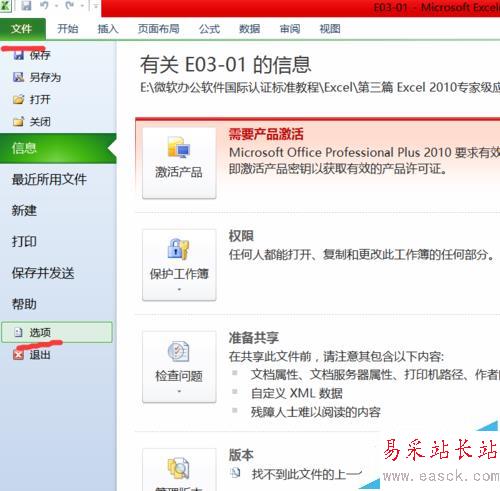This screenshot has height=491, width=500.
Task: Open 最近所用文件 list
Action: coord(49,180)
